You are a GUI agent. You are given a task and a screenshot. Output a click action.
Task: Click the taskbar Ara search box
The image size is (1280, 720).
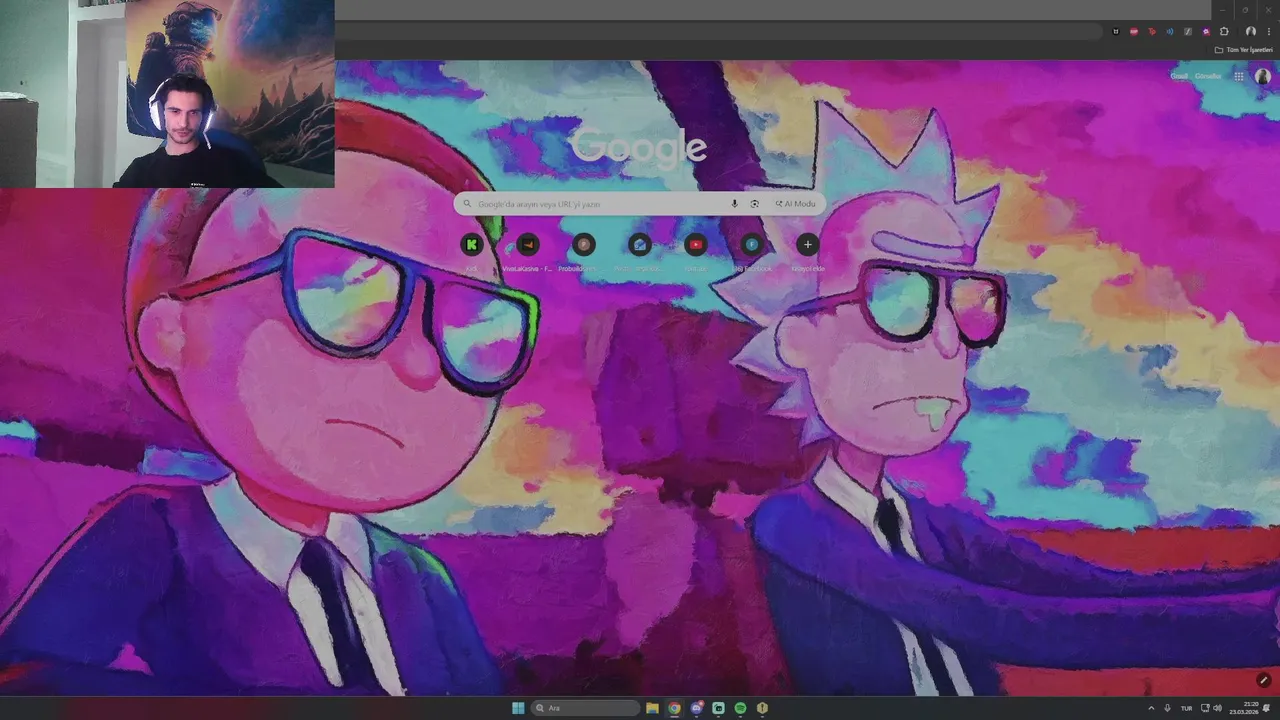[585, 708]
